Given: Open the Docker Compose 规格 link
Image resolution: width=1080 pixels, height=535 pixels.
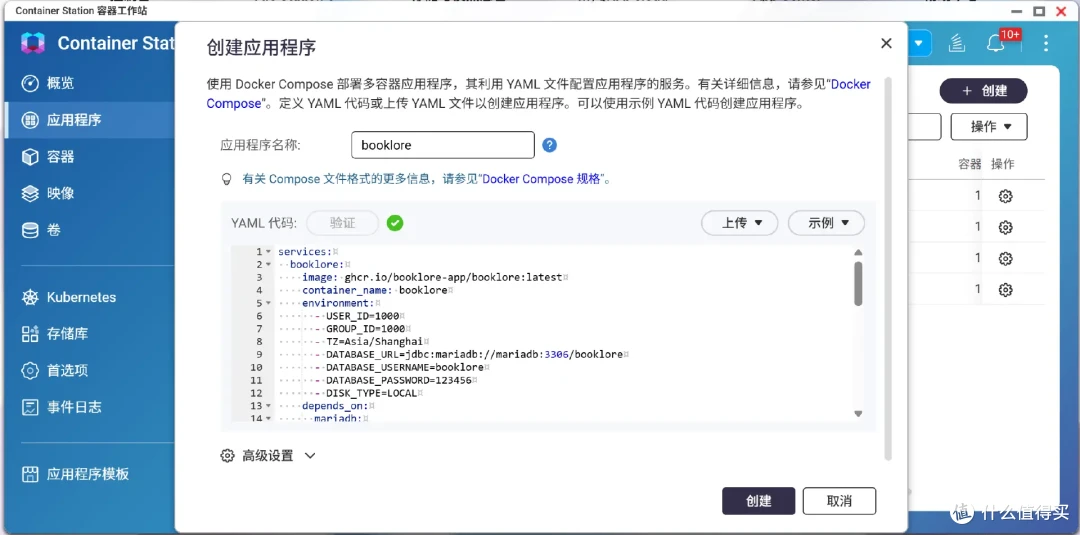Looking at the screenshot, I should coord(542,179).
